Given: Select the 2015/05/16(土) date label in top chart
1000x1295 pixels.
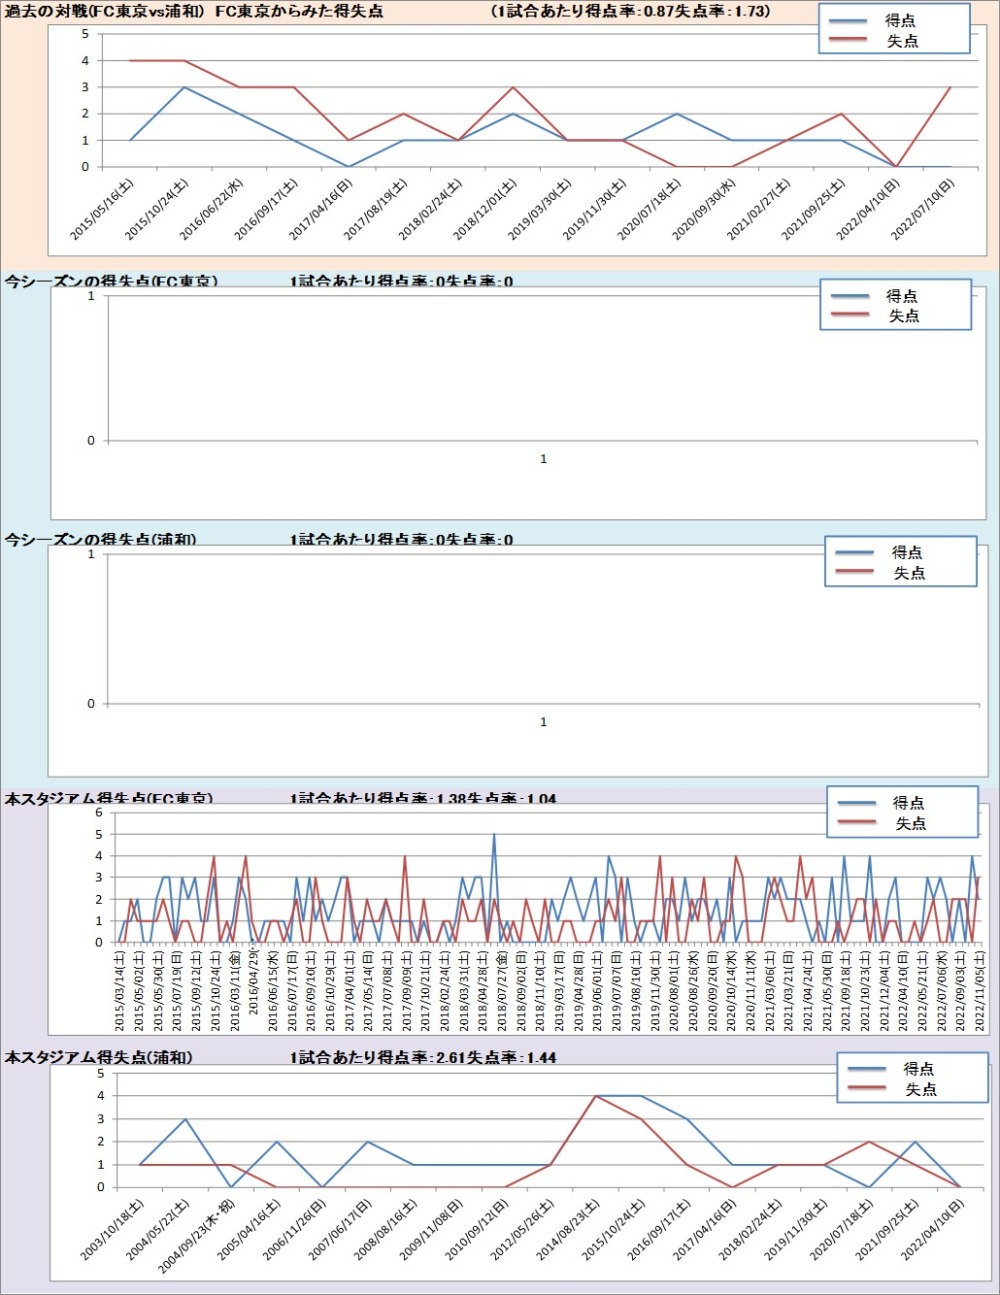Looking at the screenshot, I should coord(103,209).
